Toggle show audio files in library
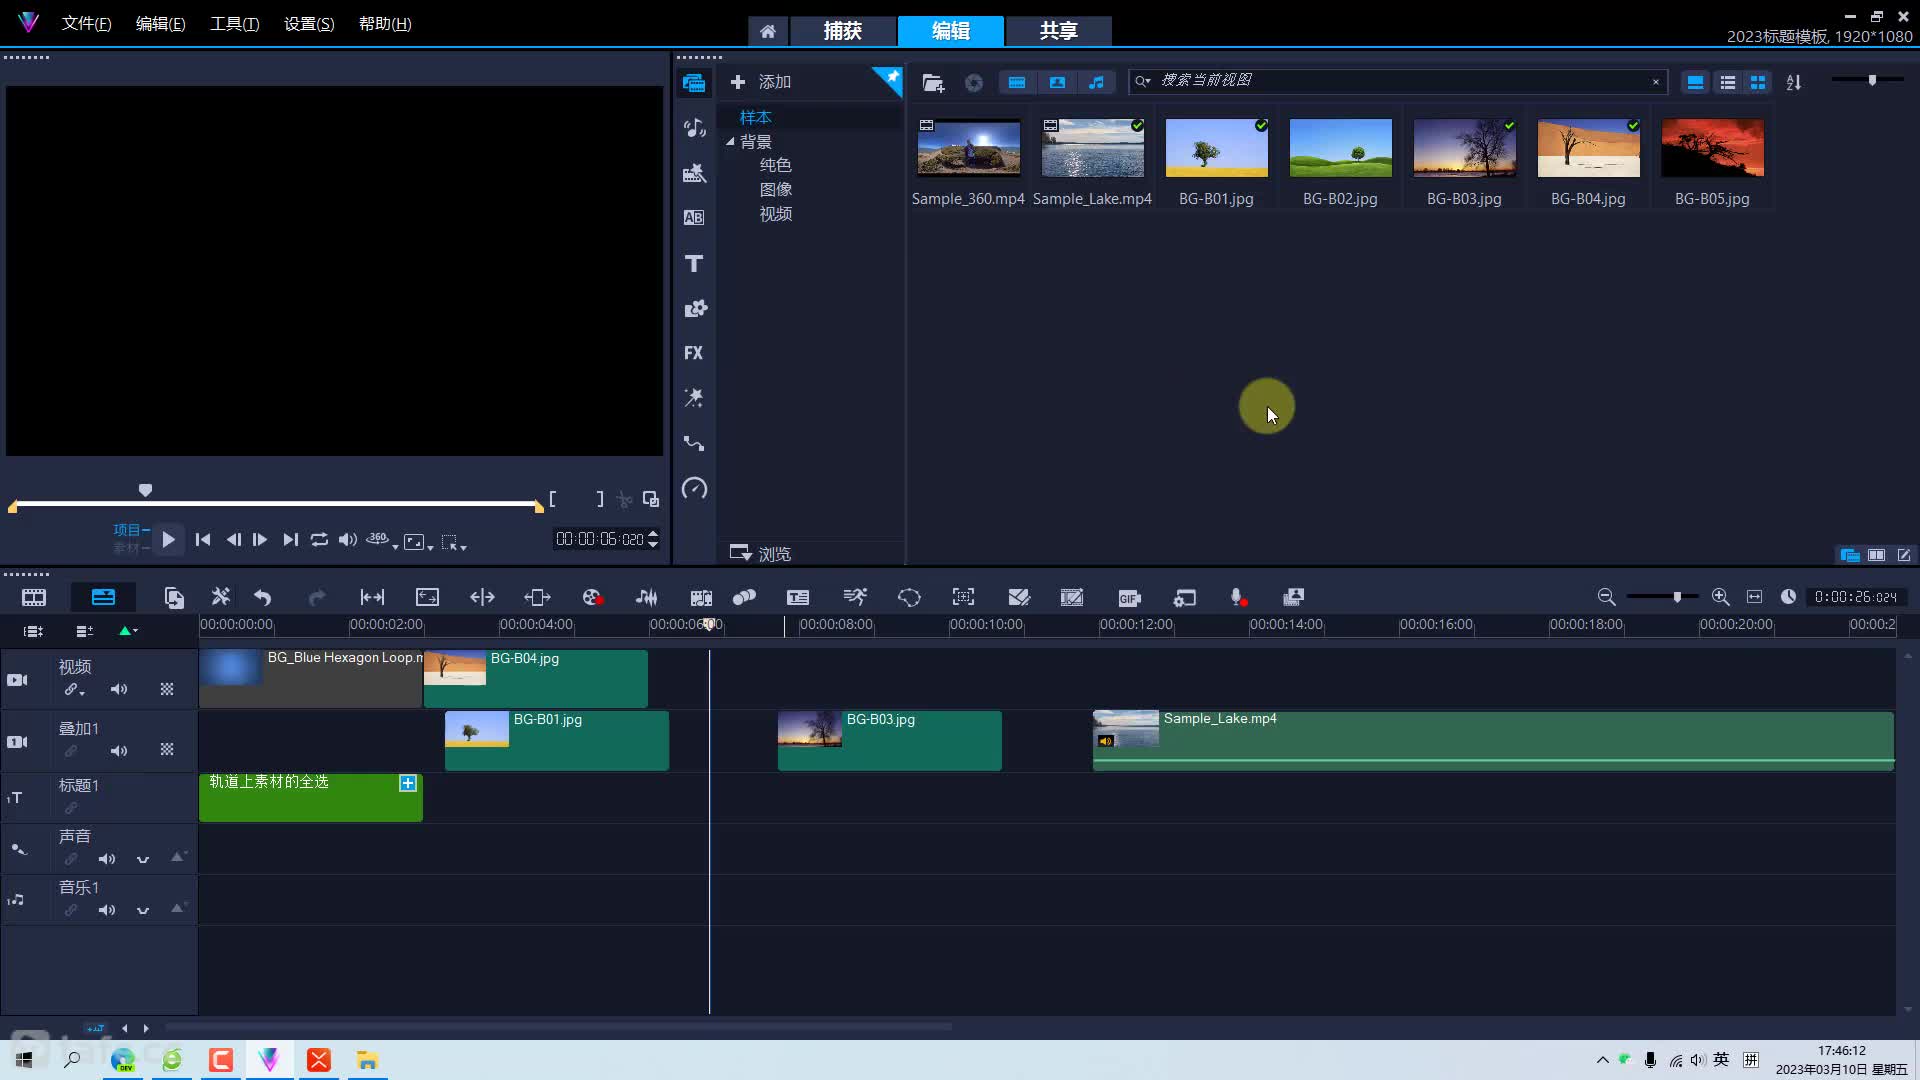 point(1097,82)
